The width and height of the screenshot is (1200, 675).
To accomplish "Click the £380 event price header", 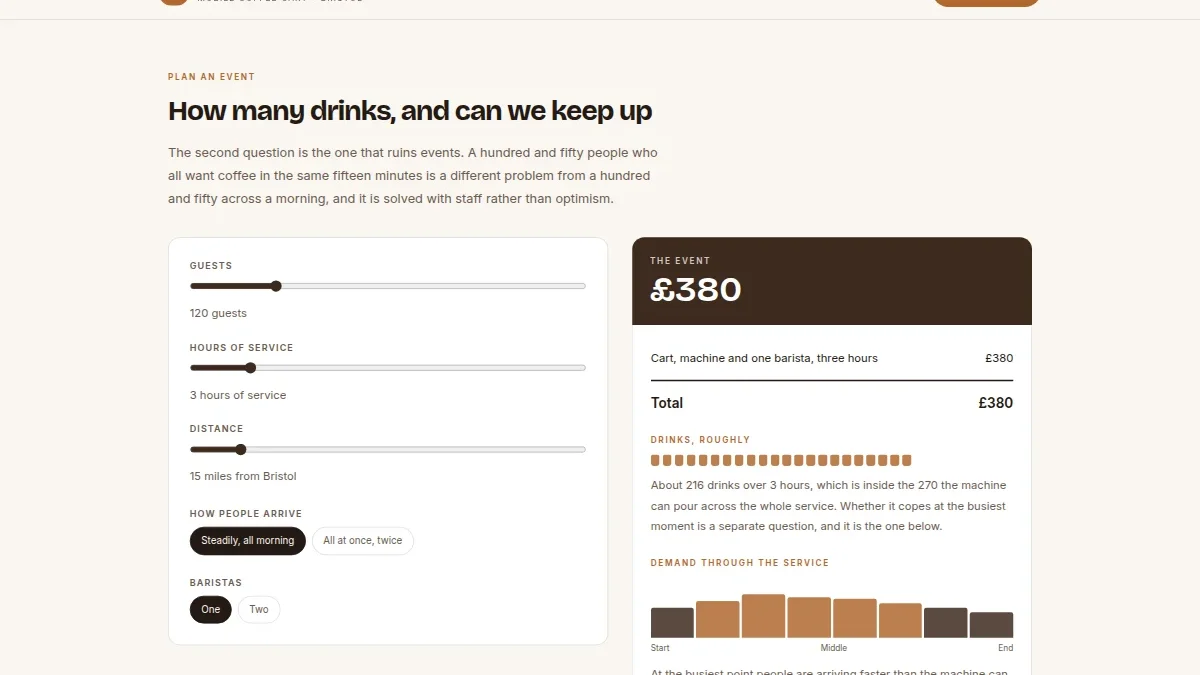I will pos(696,290).
